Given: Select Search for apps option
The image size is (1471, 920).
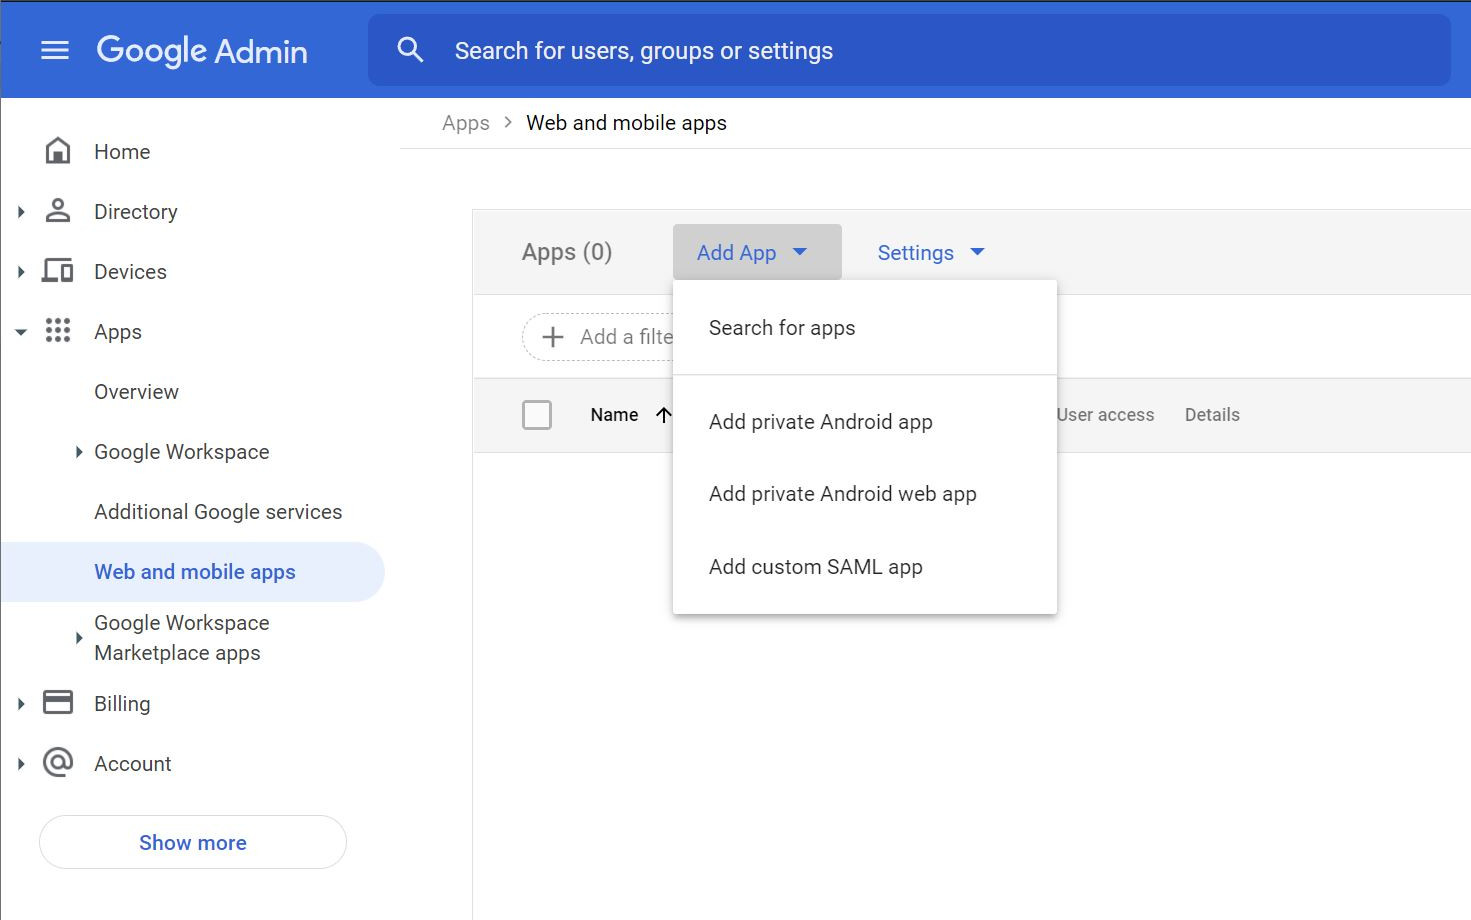Looking at the screenshot, I should coord(782,328).
